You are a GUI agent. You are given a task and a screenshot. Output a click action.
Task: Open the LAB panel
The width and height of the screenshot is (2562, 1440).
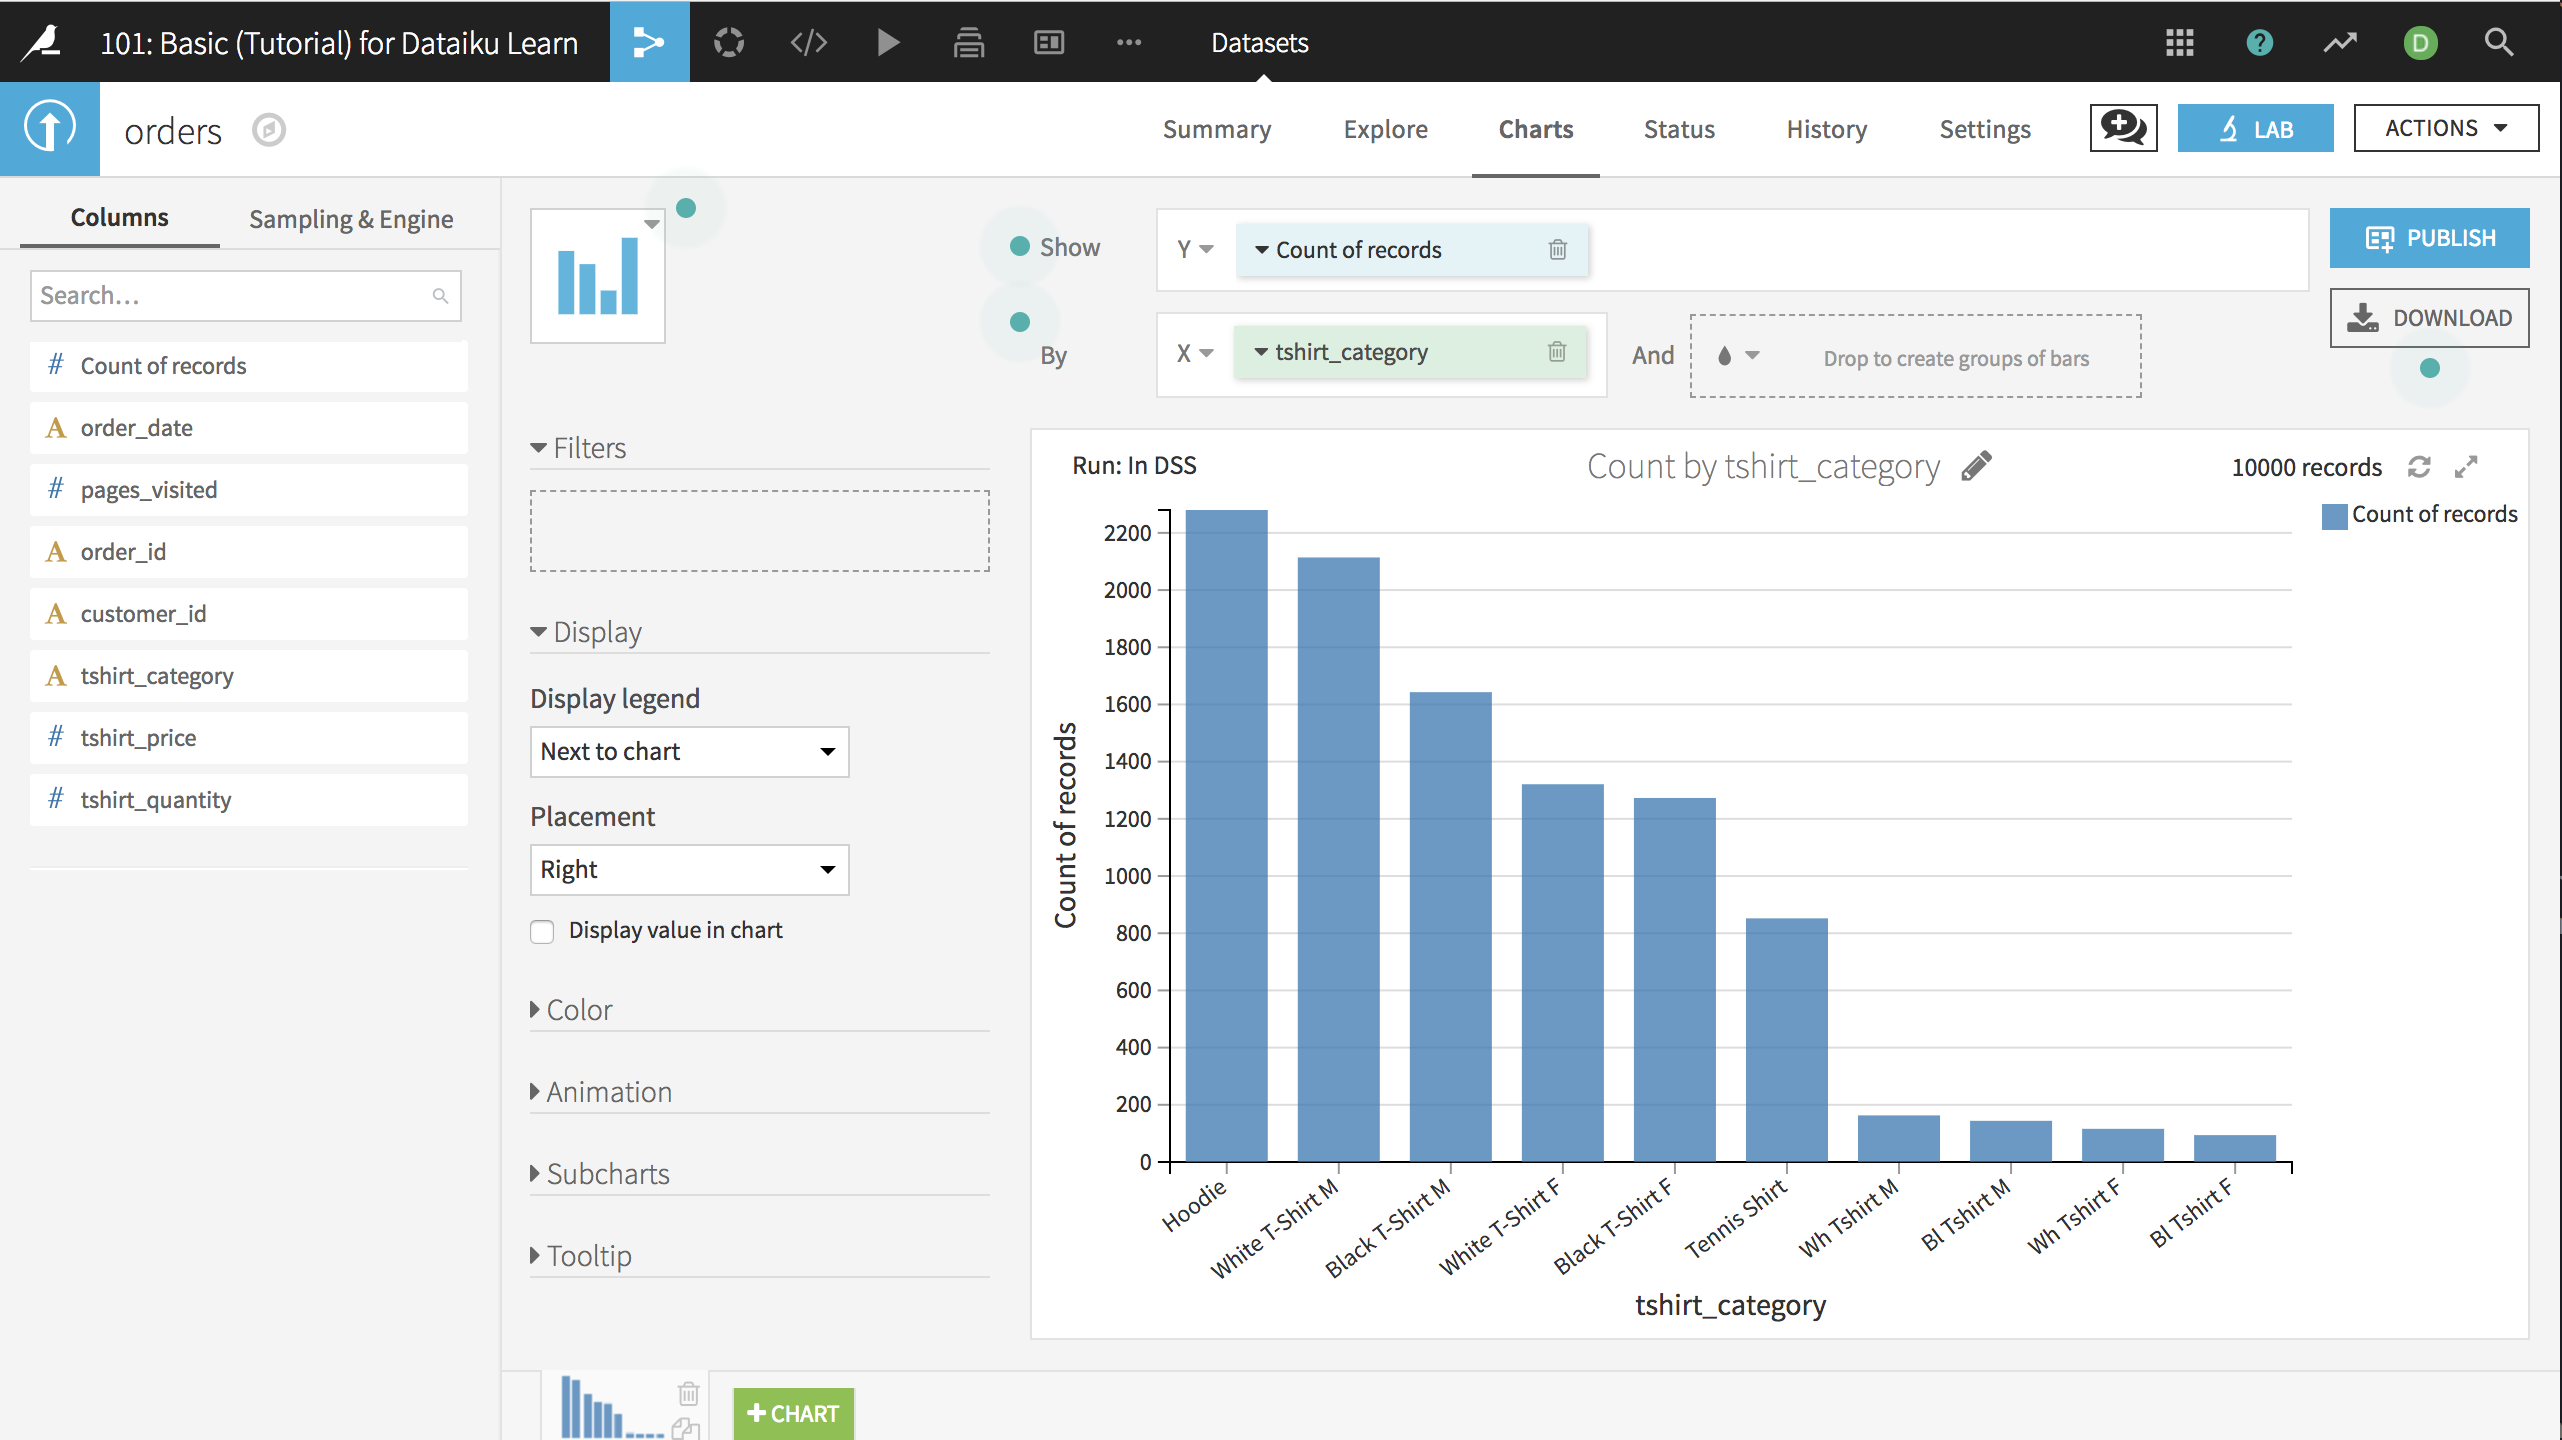2256,128
